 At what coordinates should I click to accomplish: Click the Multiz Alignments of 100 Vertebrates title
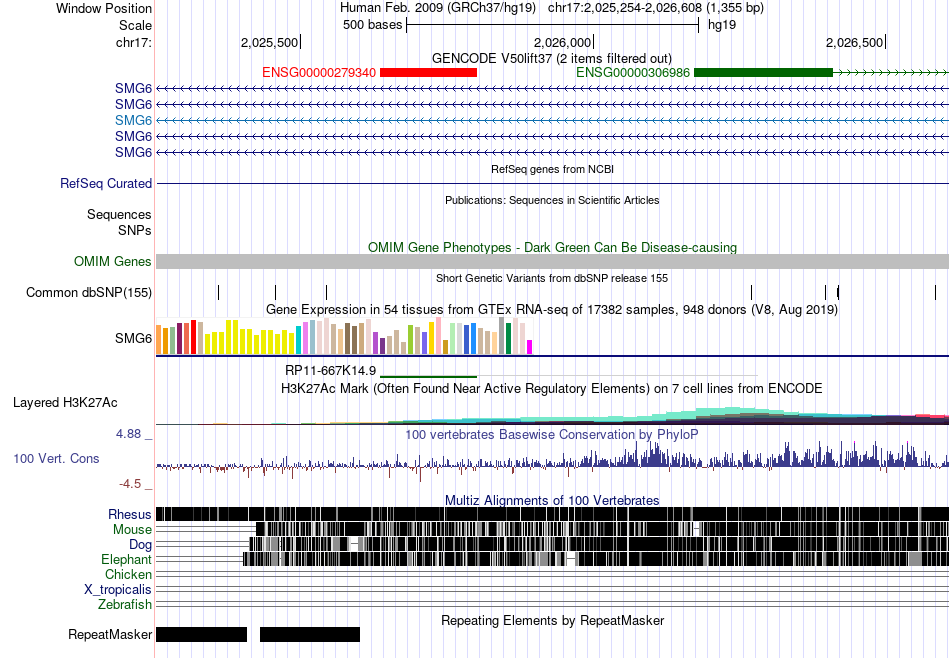point(552,500)
